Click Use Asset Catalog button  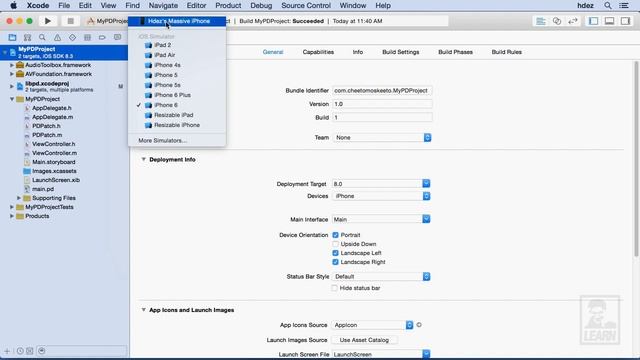click(x=364, y=340)
